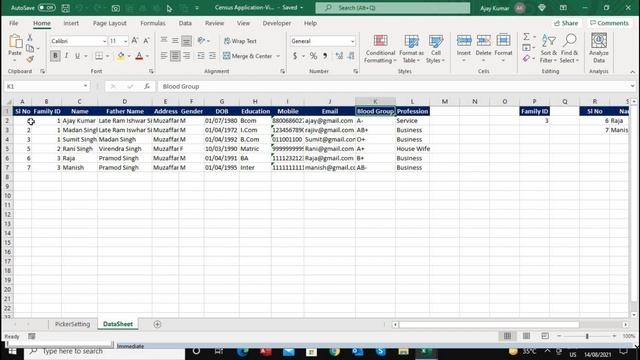Click the increase indent icon

pyautogui.click(x=212, y=56)
